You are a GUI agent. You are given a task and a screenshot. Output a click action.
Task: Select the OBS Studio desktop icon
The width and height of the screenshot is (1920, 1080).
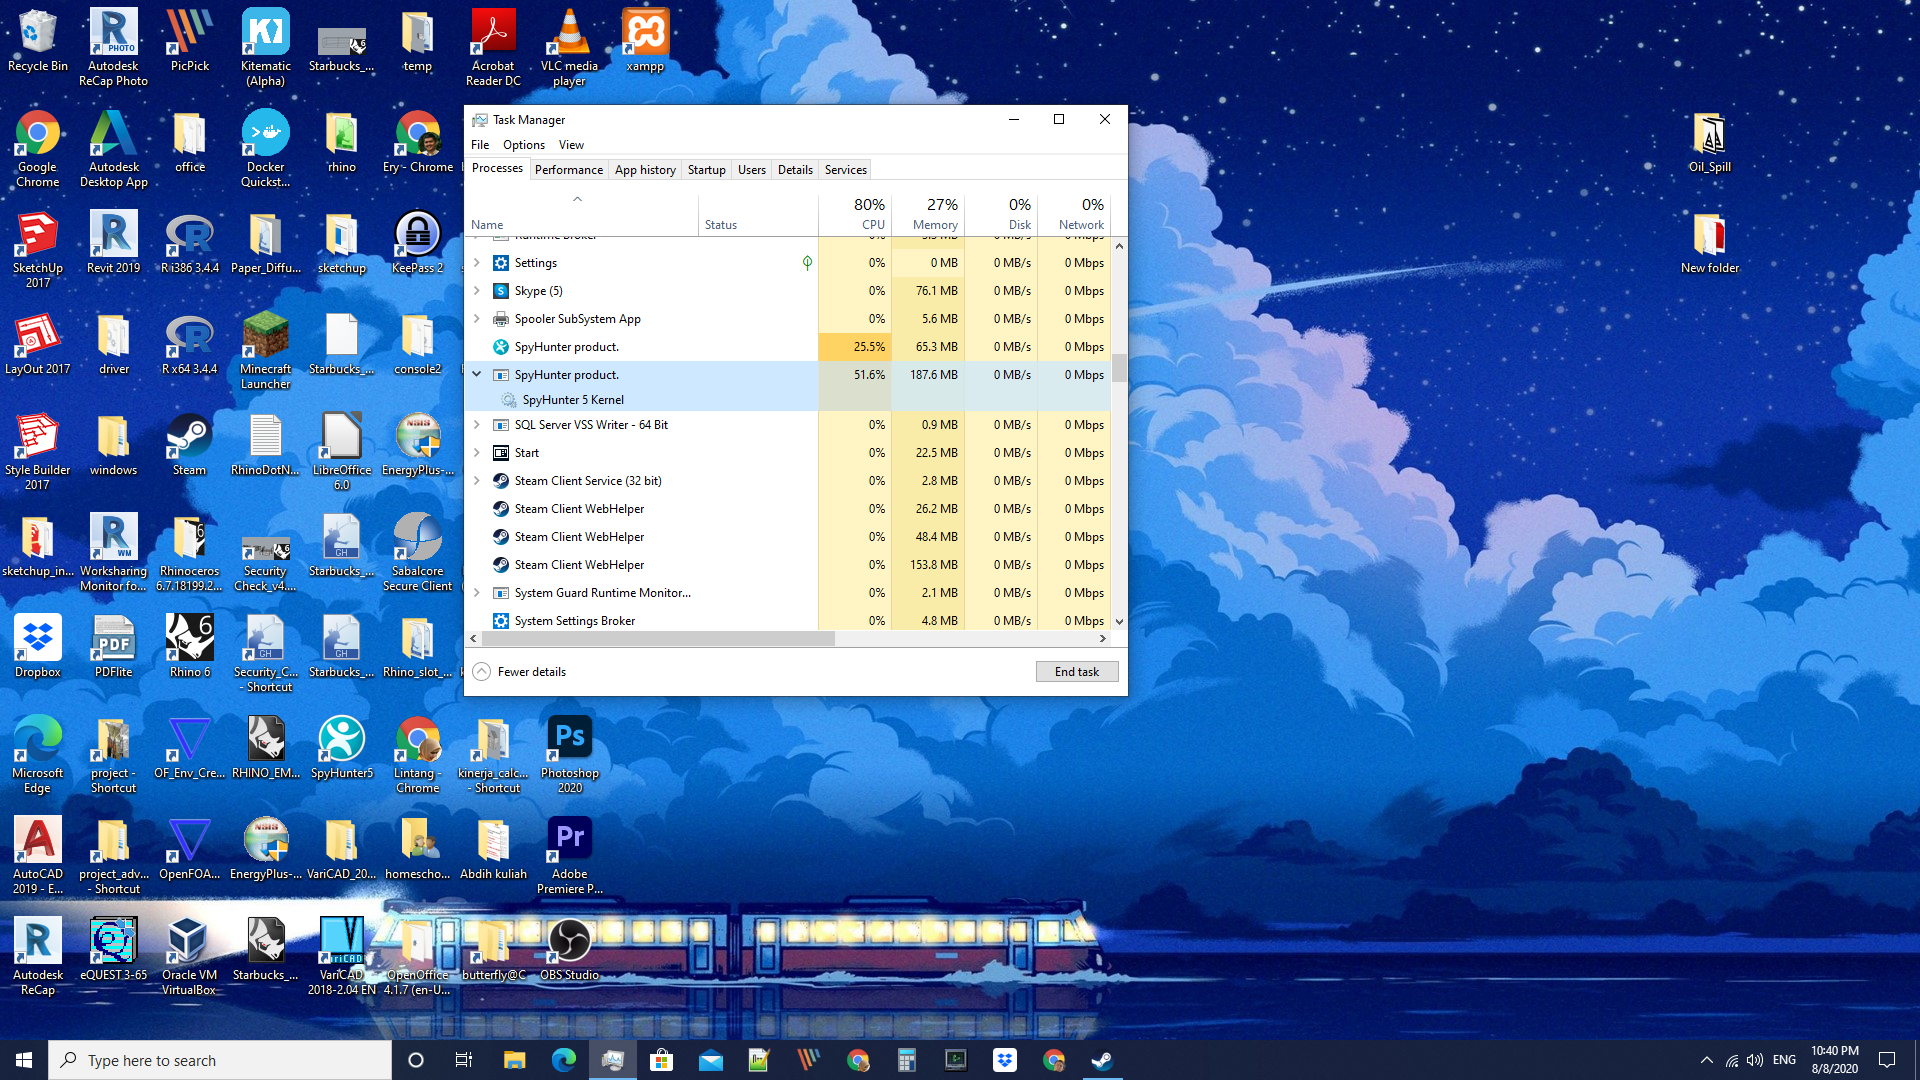pos(570,950)
